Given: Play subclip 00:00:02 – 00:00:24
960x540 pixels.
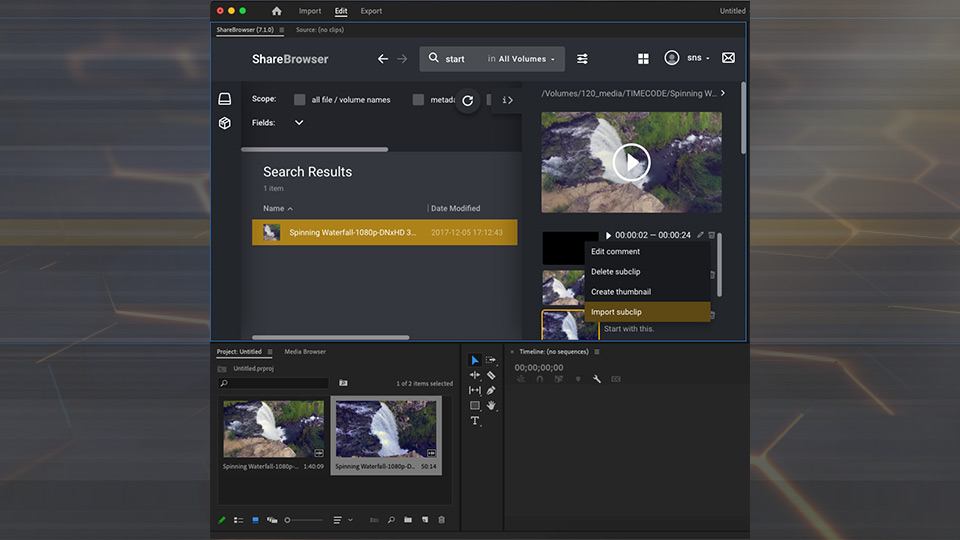Looking at the screenshot, I should pos(608,235).
